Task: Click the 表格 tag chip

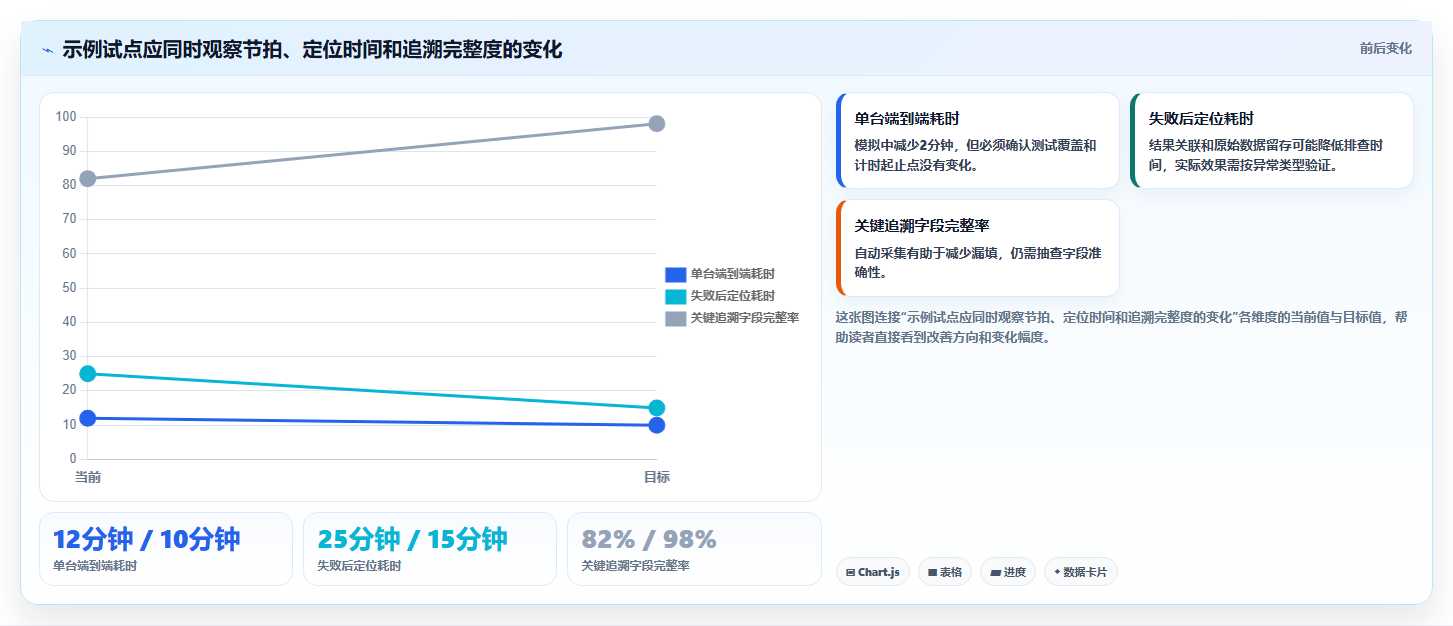Action: (944, 572)
